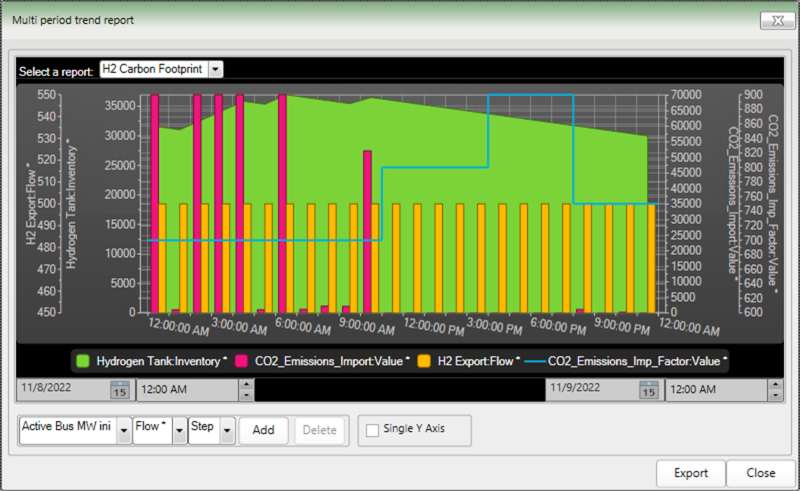Click the Close button
The height and width of the screenshot is (491, 800).
pos(761,473)
